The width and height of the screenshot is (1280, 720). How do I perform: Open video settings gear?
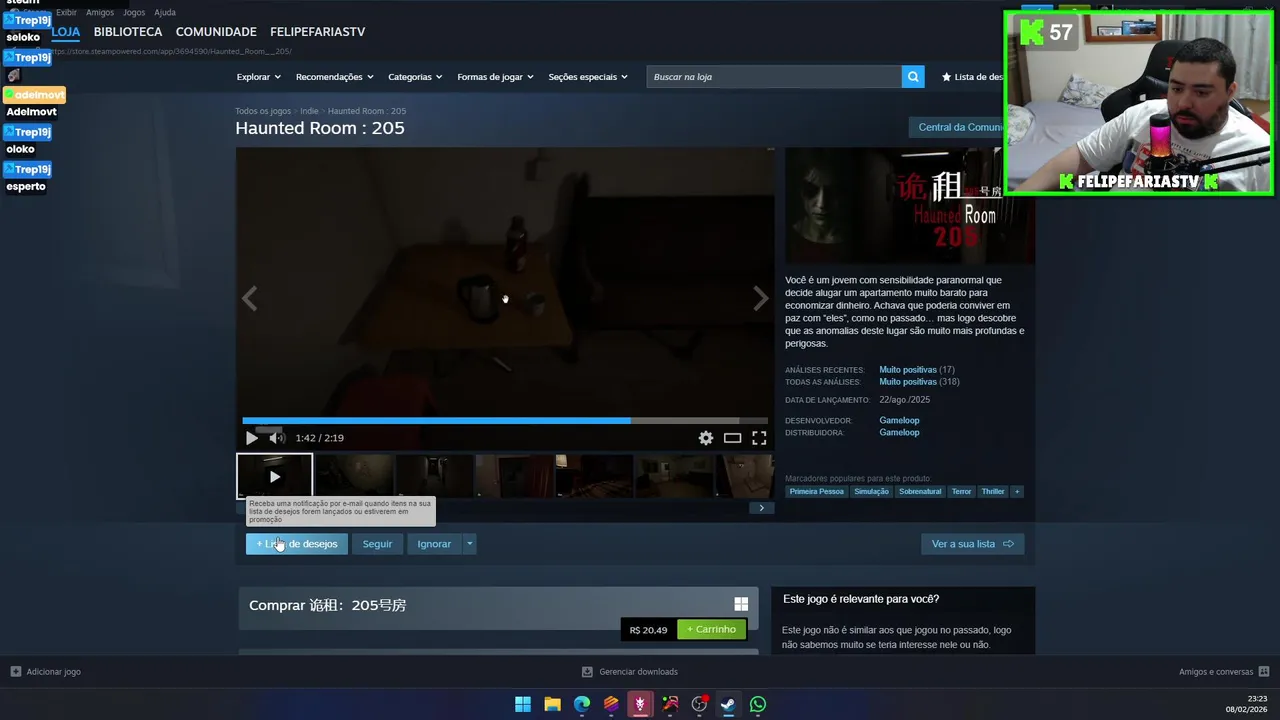click(x=706, y=438)
